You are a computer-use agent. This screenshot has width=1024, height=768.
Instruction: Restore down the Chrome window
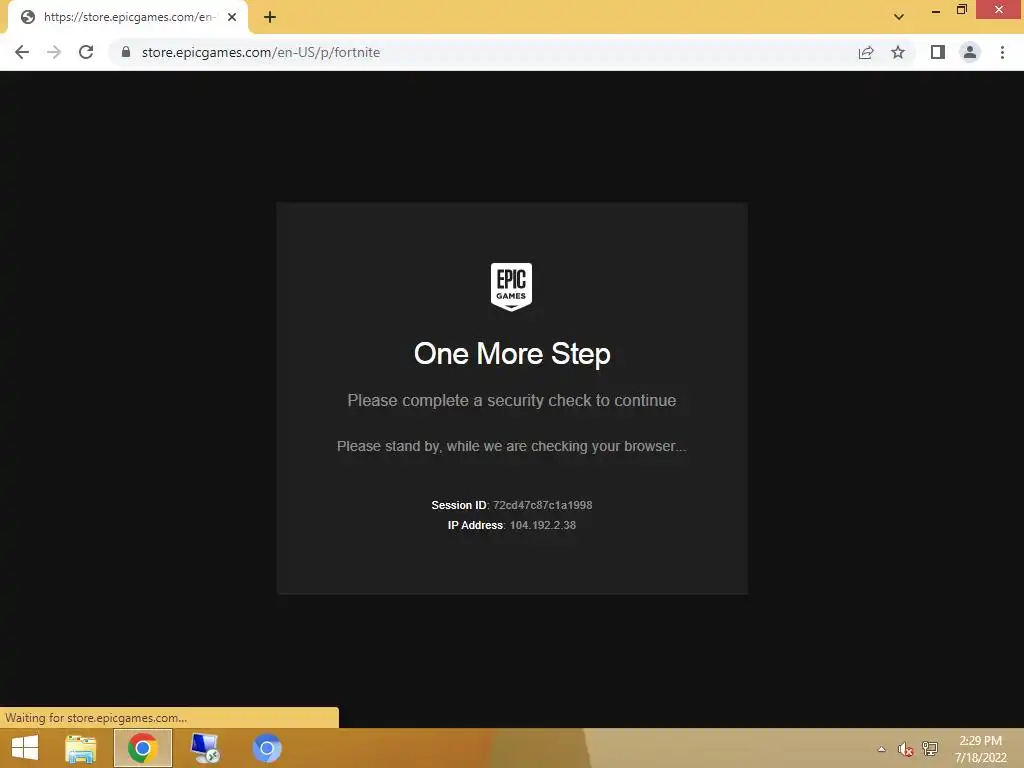click(961, 10)
